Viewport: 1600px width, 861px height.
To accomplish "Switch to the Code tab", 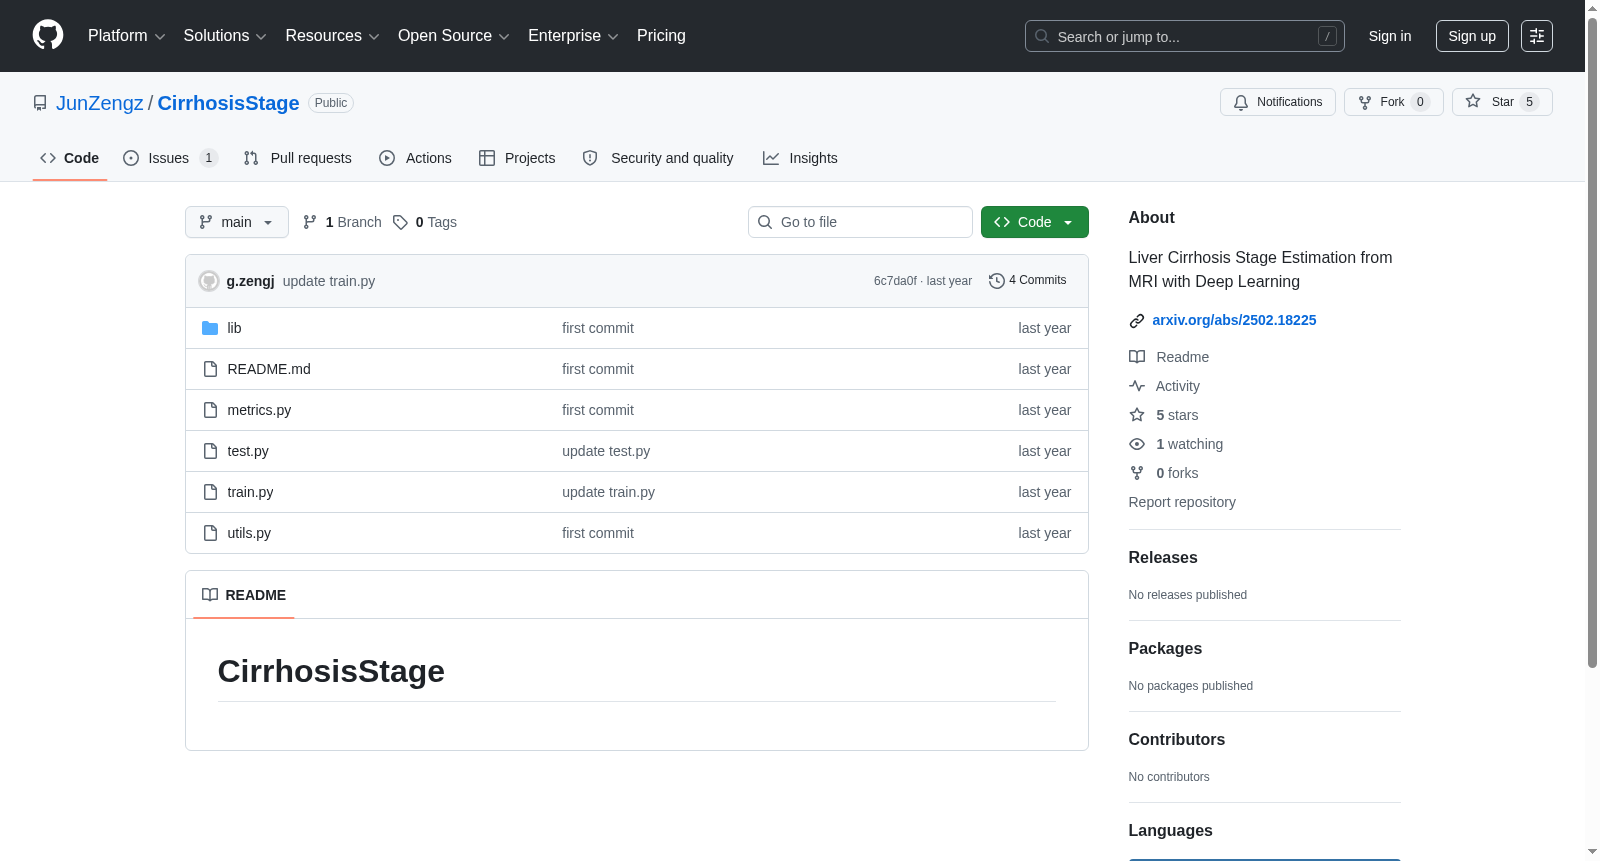I will coord(70,158).
